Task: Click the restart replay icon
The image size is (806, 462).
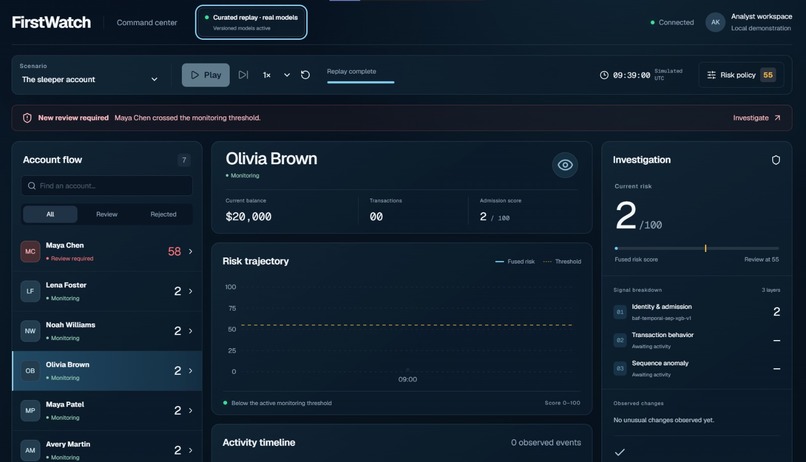Action: click(x=305, y=75)
